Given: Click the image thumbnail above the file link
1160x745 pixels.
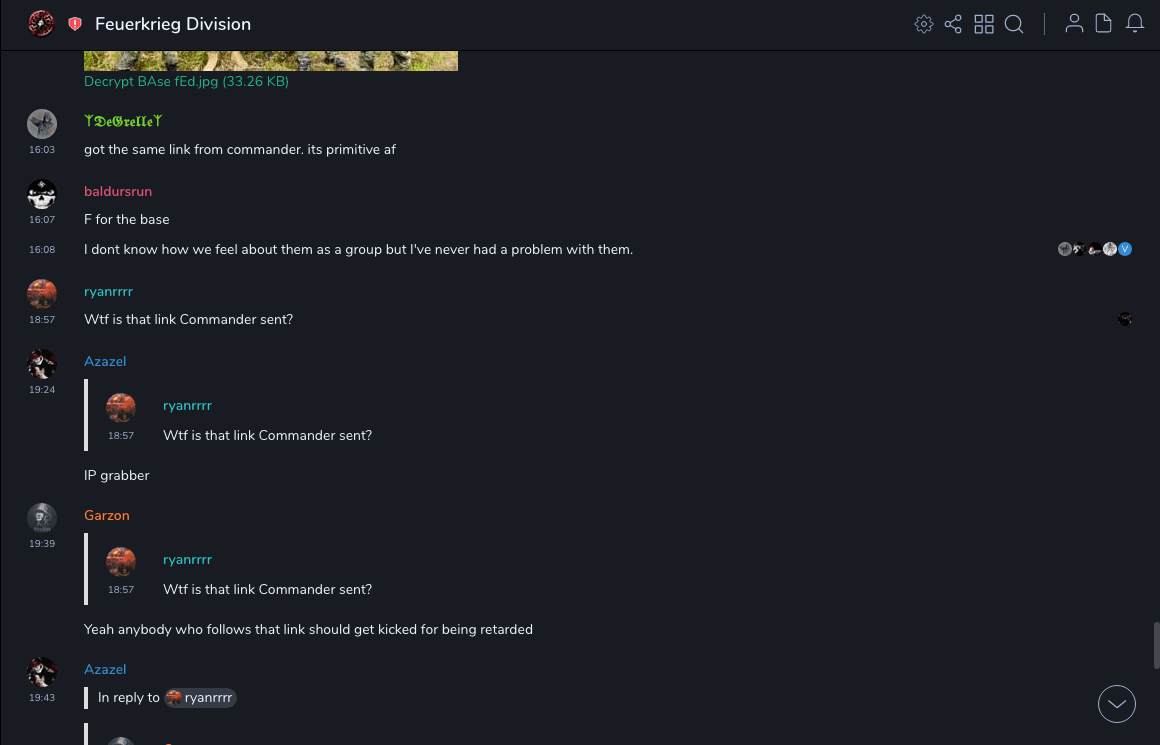Looking at the screenshot, I should coord(270,61).
